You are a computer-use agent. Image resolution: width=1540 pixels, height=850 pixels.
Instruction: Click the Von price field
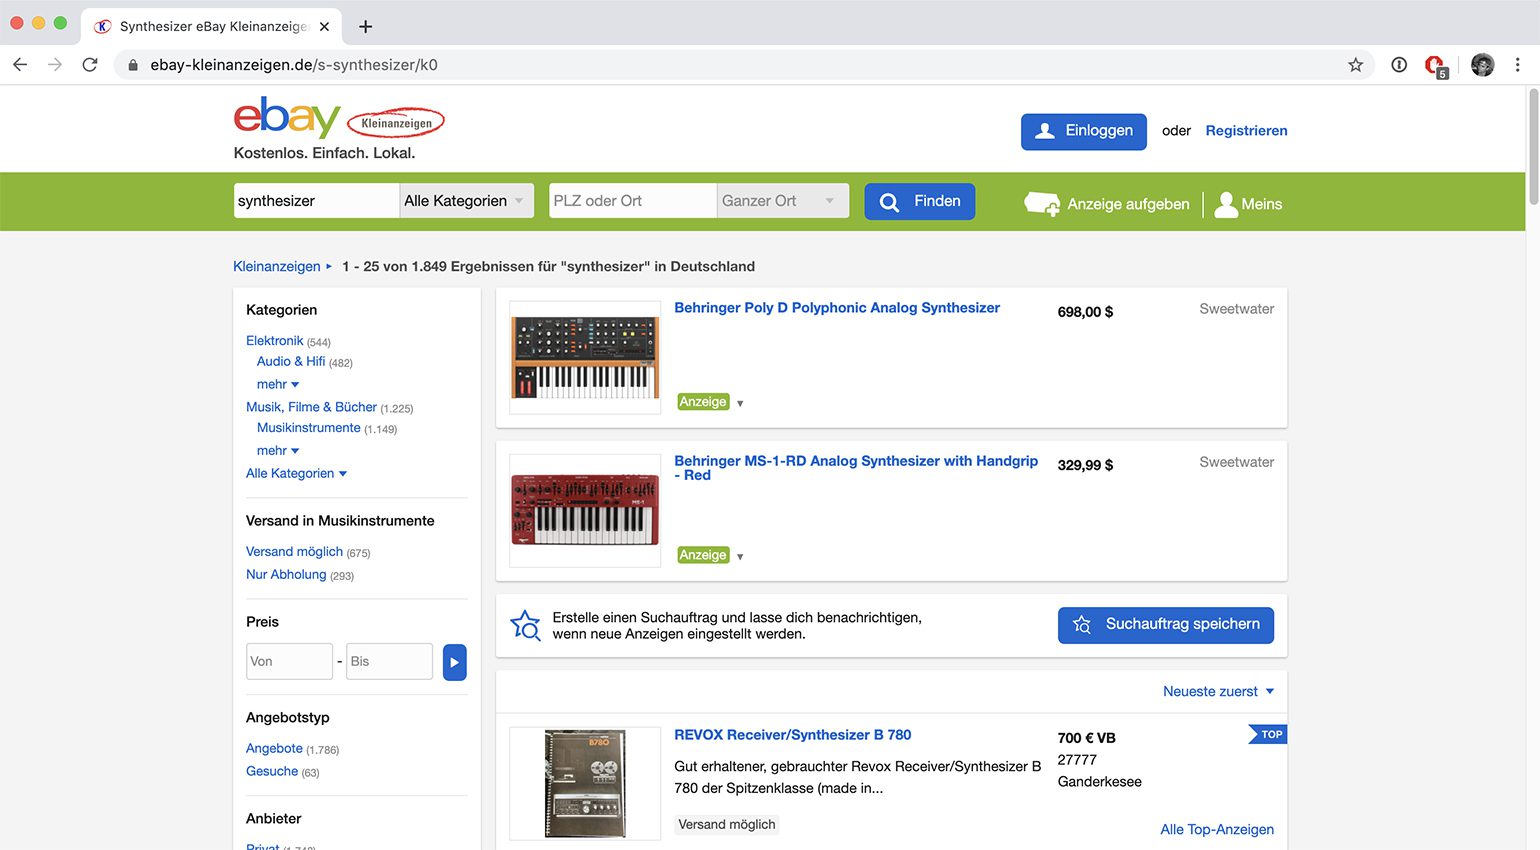pos(289,662)
